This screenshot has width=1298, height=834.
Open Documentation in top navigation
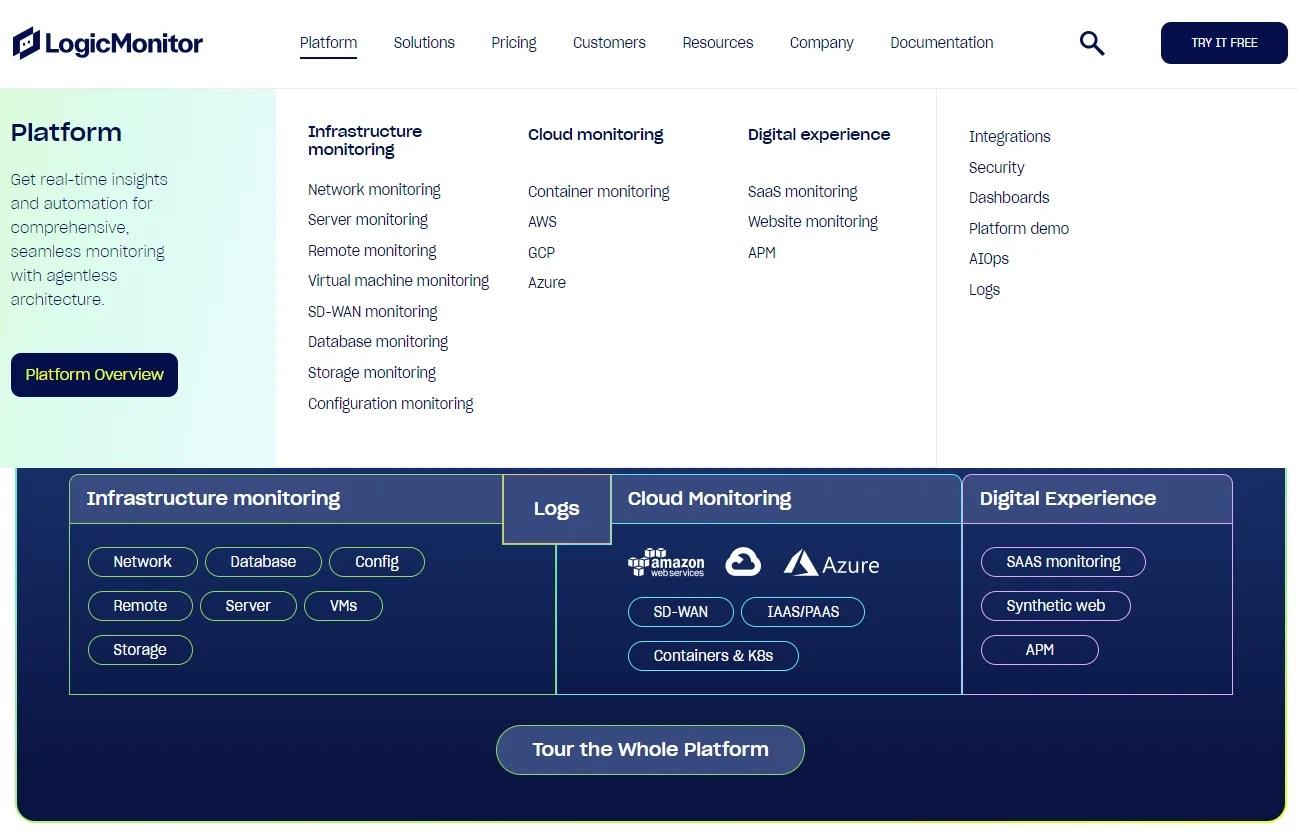point(942,43)
